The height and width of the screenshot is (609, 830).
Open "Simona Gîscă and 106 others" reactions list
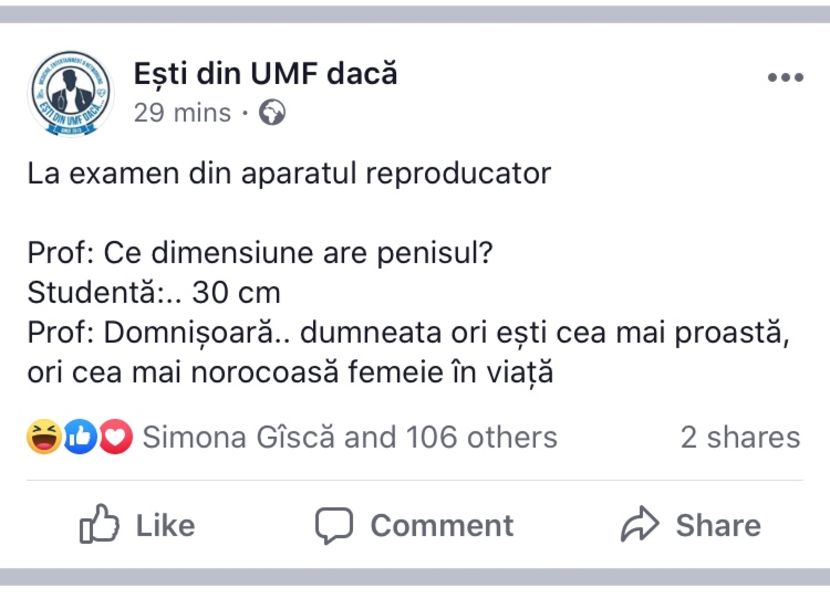[350, 437]
